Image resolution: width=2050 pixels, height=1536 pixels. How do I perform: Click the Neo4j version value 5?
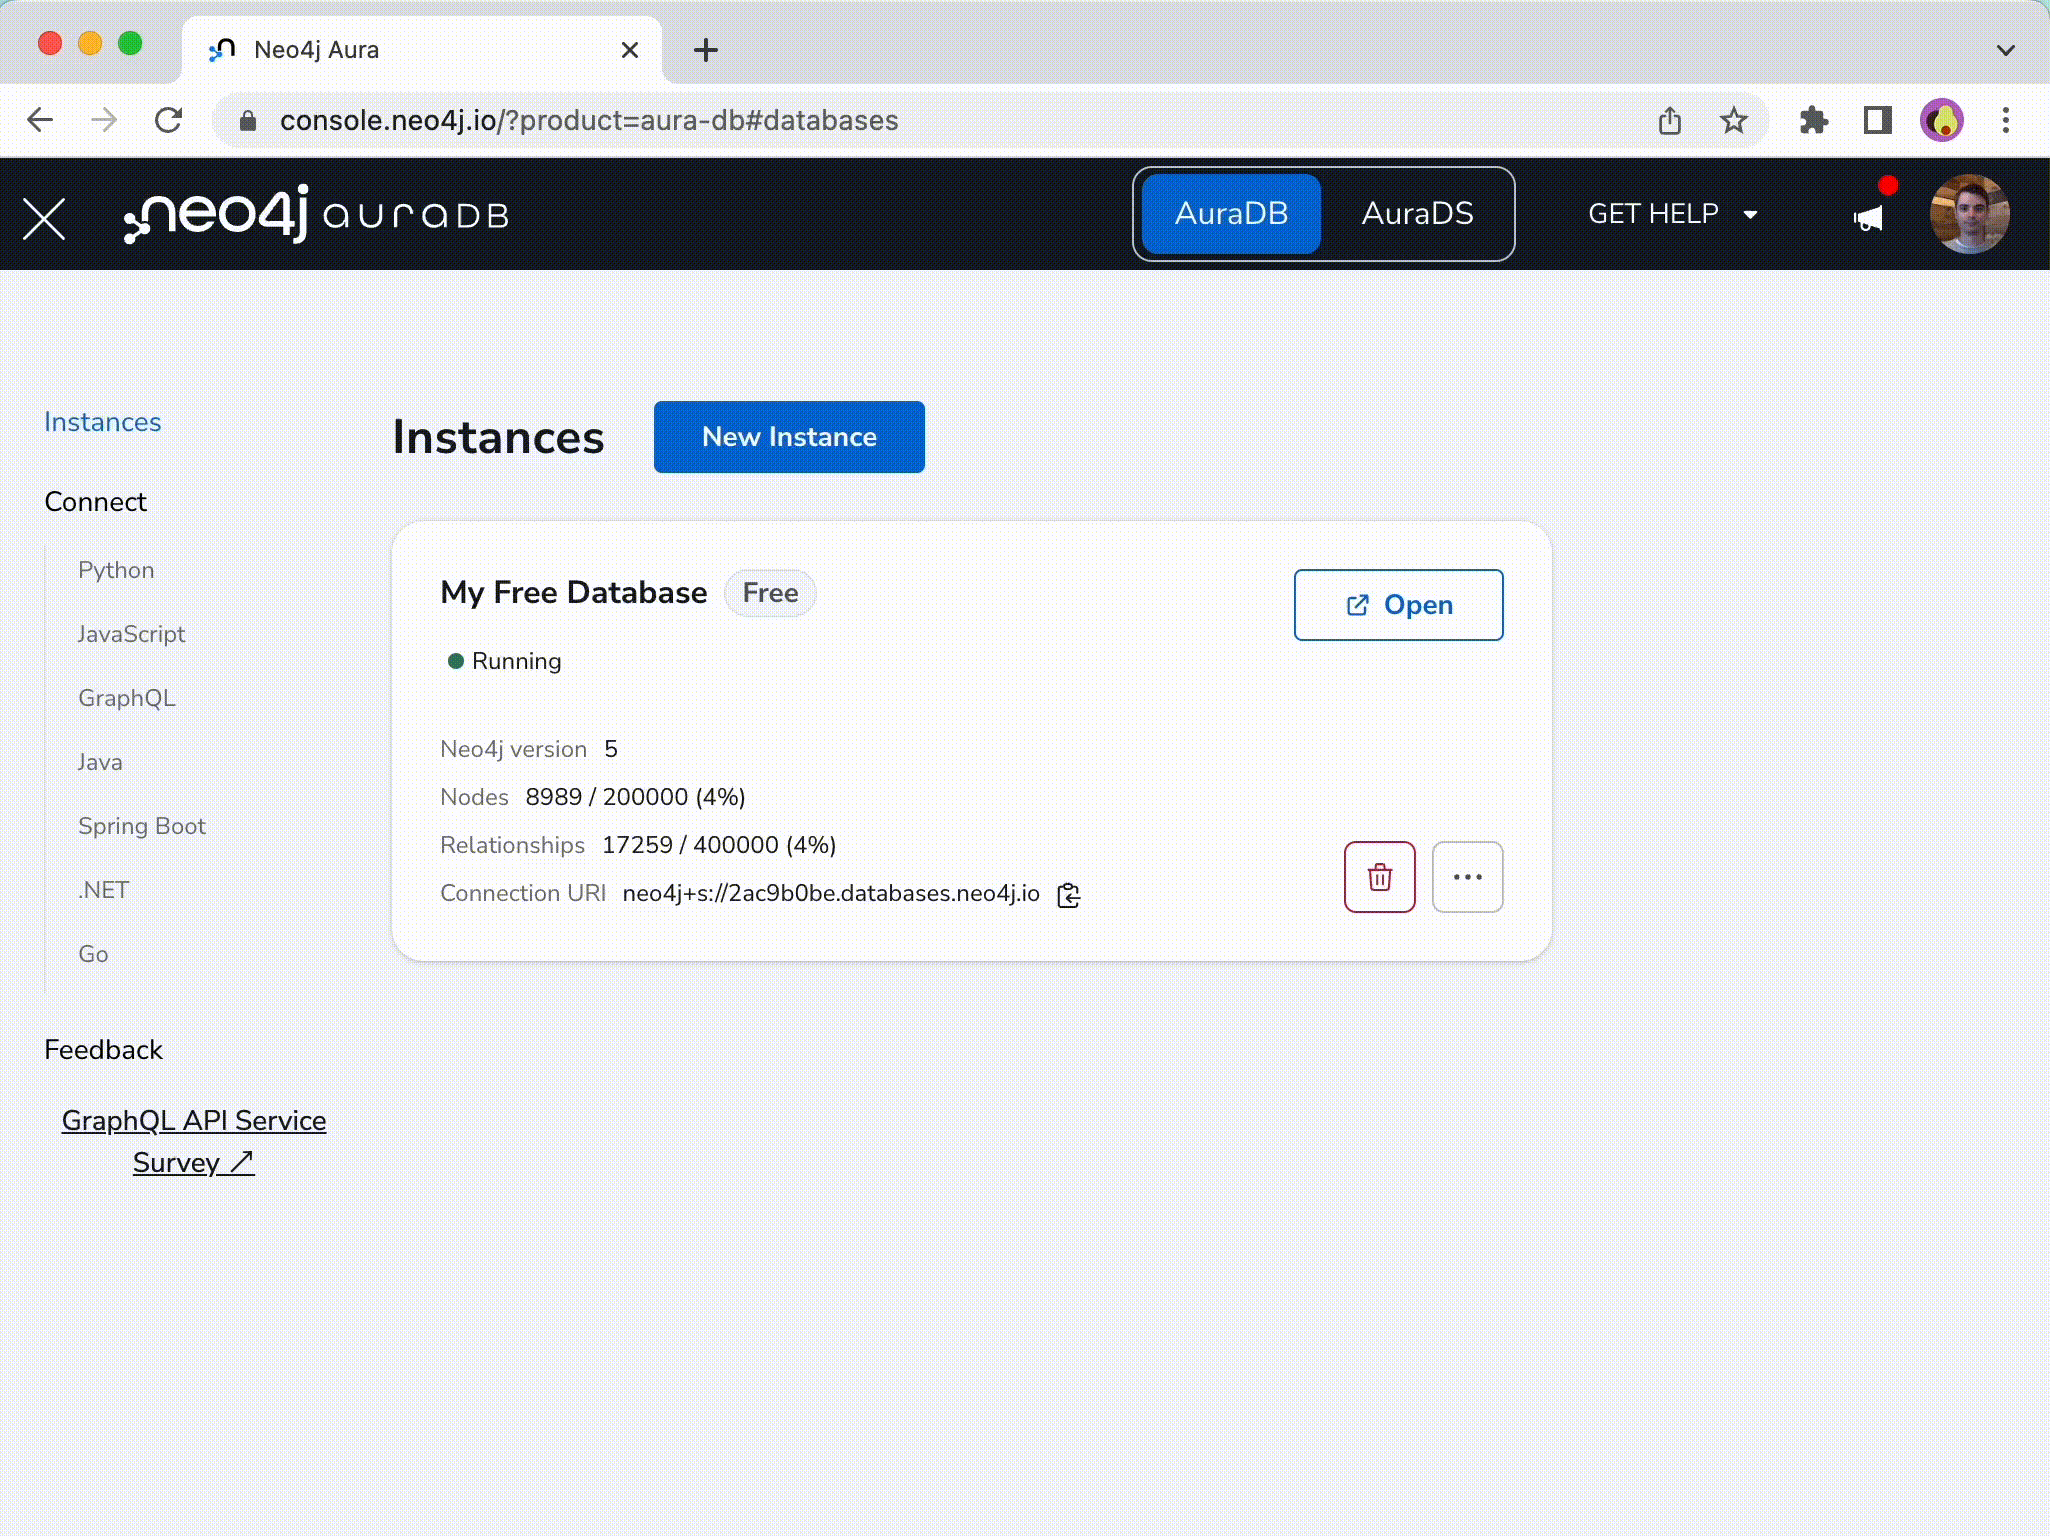(610, 749)
